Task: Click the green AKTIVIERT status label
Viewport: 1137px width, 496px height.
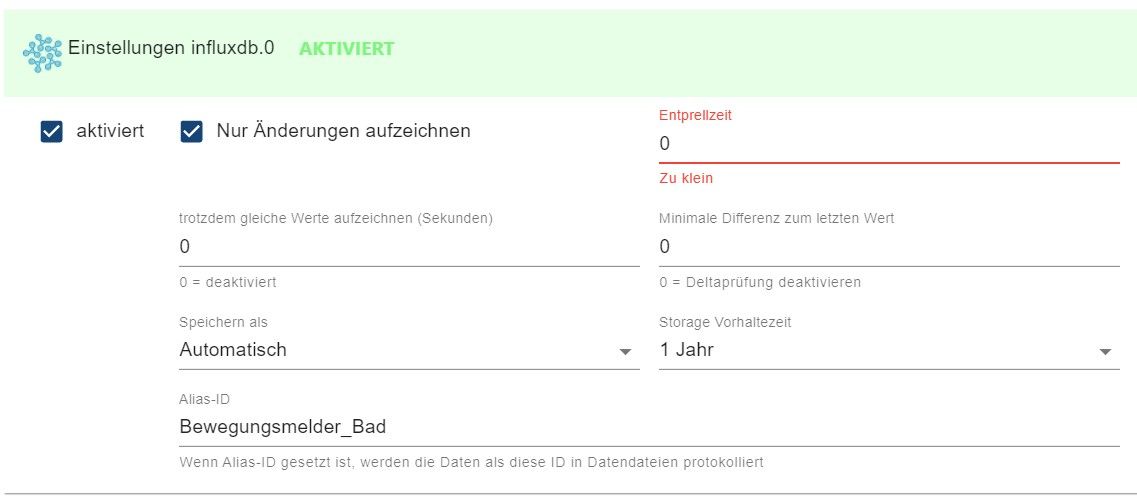Action: tap(346, 48)
